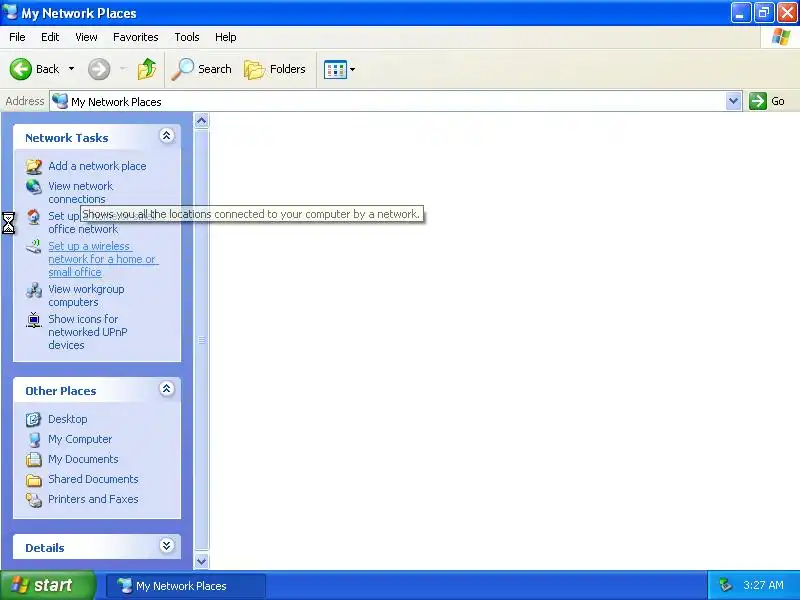Click the sidebar scrollbar thumb
Viewport: 800px width, 600px height.
click(x=202, y=341)
